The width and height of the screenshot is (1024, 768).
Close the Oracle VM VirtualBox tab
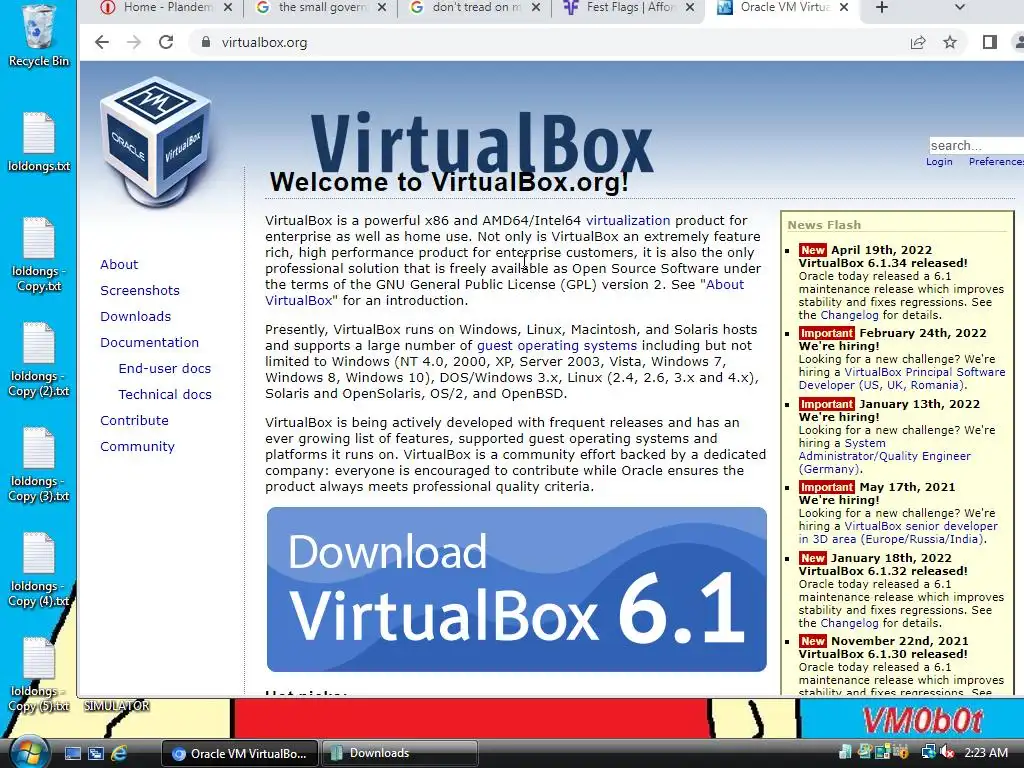point(844,7)
